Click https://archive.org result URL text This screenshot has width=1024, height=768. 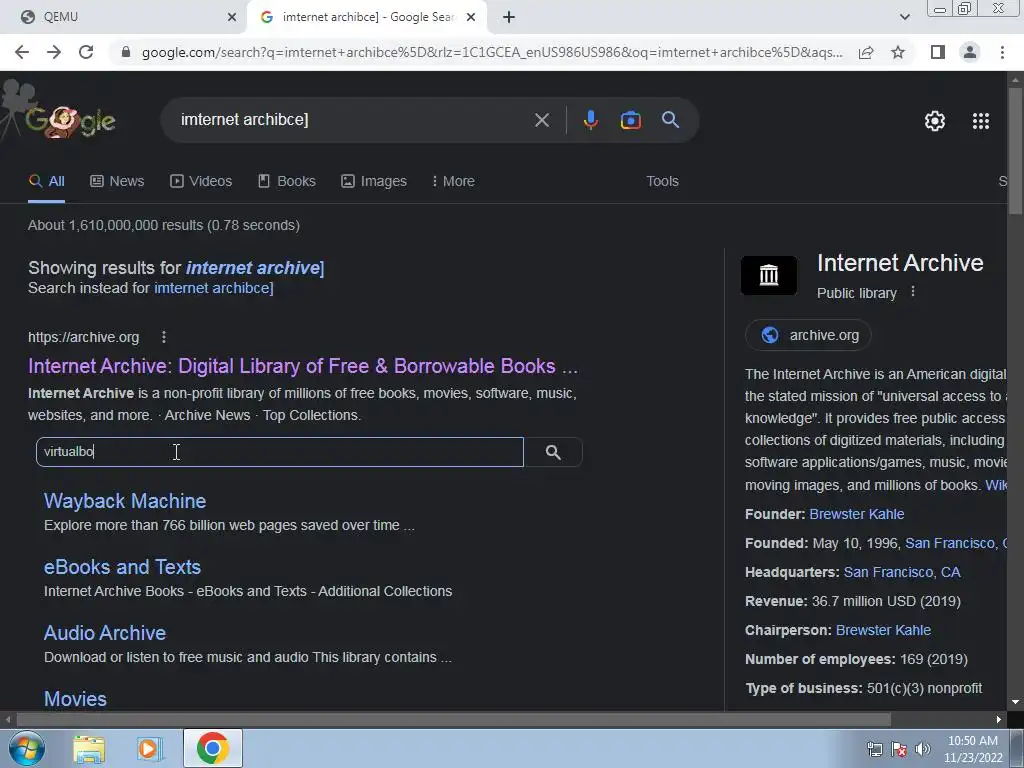84,337
